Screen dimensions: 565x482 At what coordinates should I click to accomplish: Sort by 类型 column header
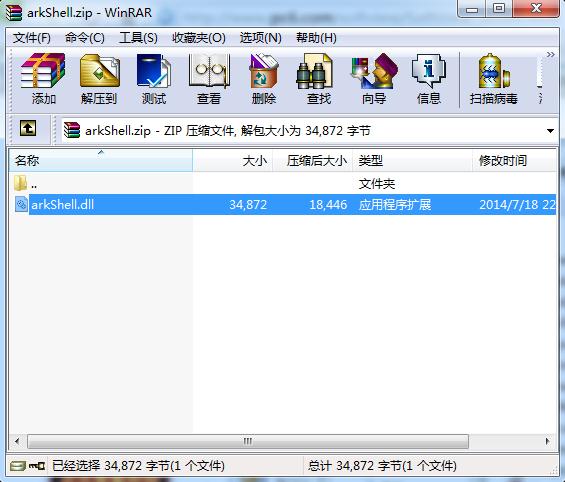point(413,160)
